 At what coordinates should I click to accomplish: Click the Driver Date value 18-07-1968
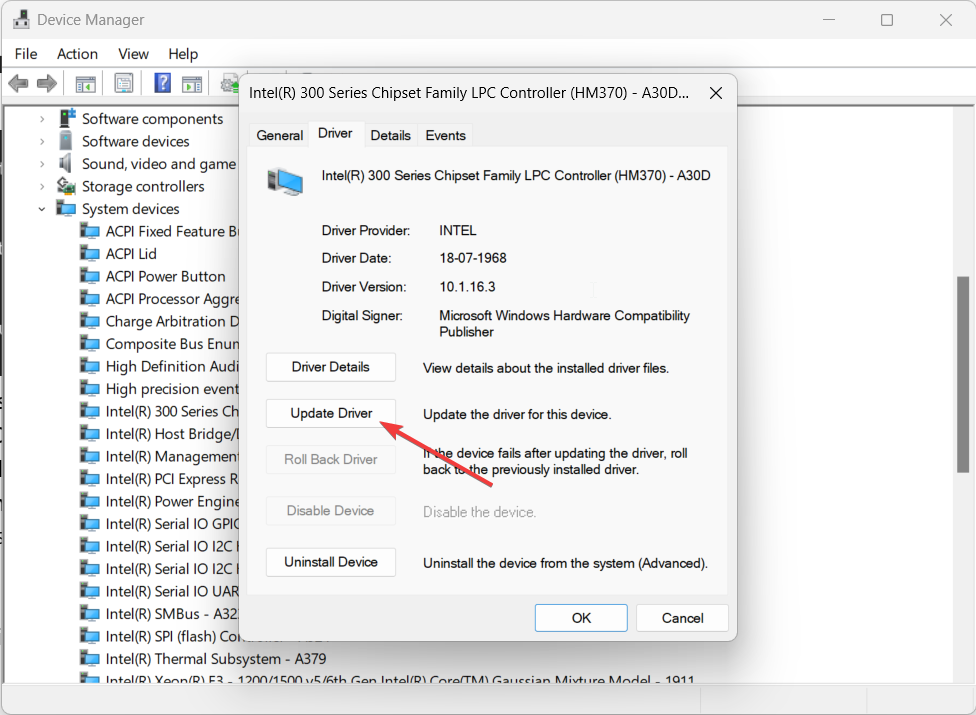coord(472,258)
